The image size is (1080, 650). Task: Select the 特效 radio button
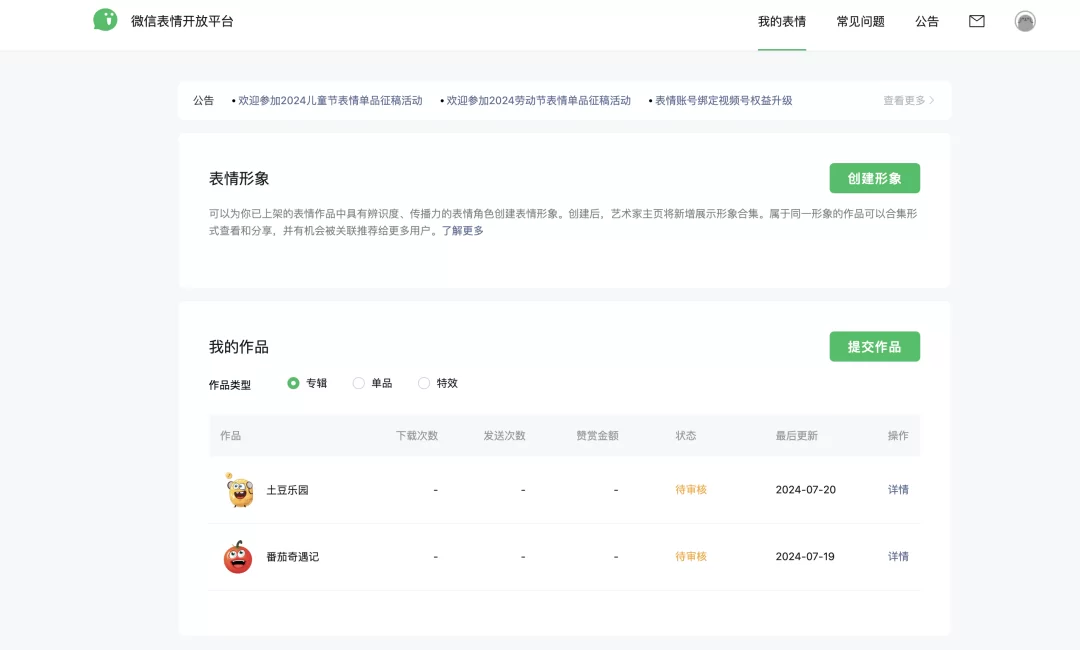coord(424,383)
